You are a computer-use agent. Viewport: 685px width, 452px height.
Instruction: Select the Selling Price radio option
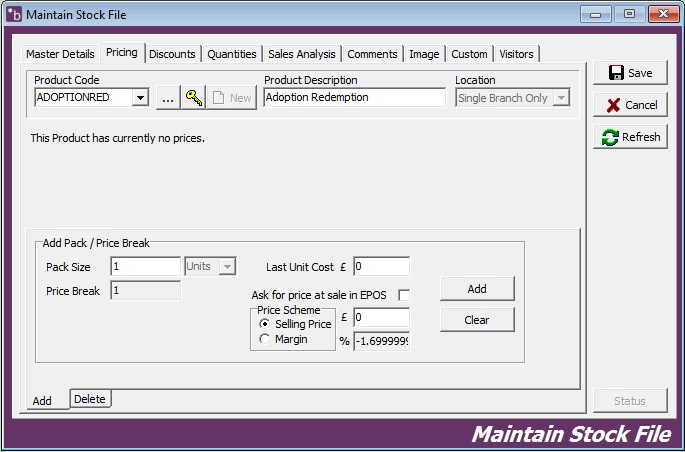265,324
